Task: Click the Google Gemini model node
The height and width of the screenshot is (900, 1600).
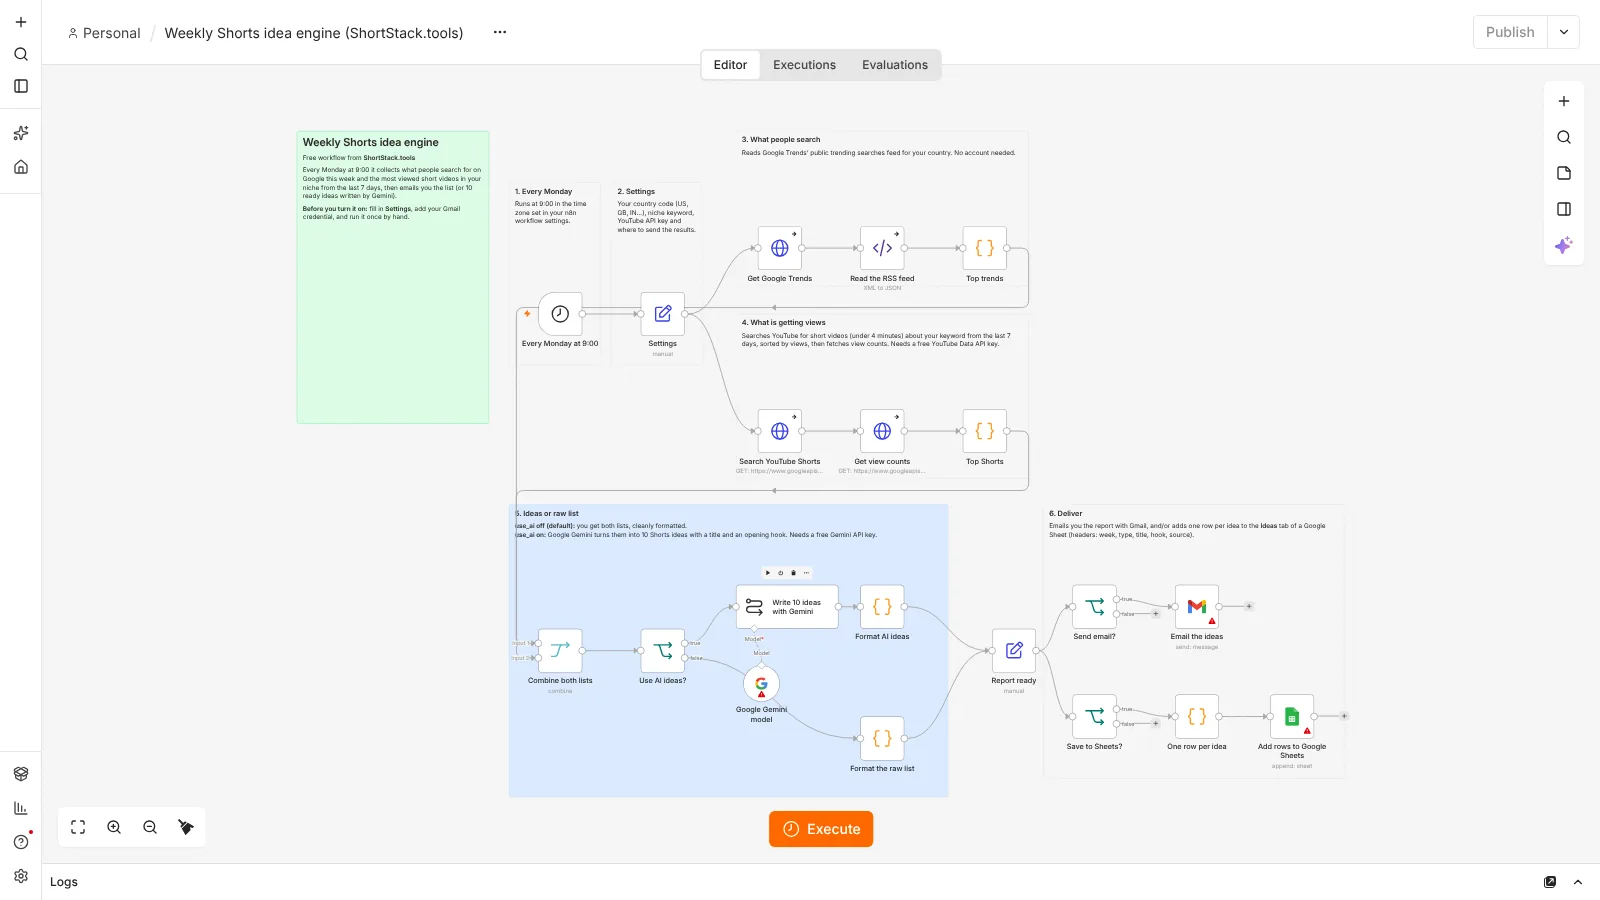Action: tap(762, 684)
